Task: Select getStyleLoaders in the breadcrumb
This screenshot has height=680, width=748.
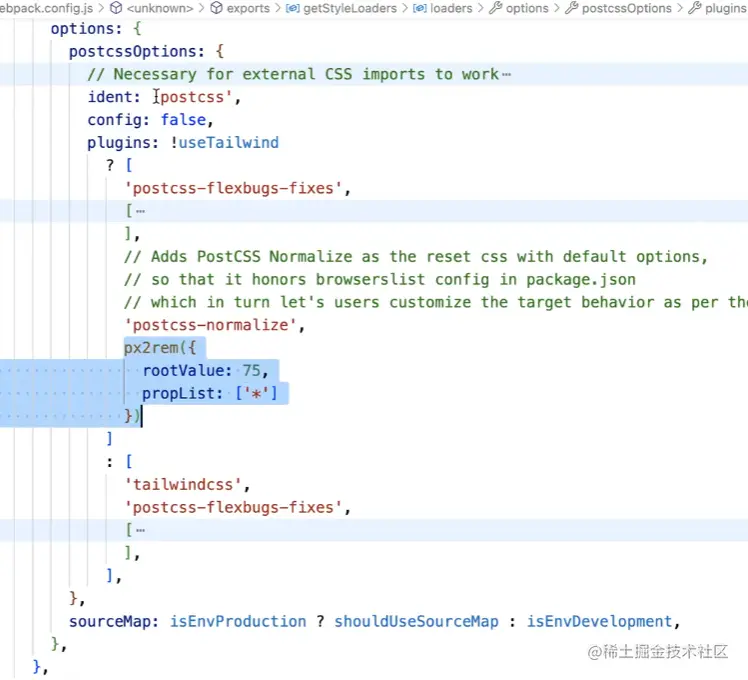Action: coord(350,8)
